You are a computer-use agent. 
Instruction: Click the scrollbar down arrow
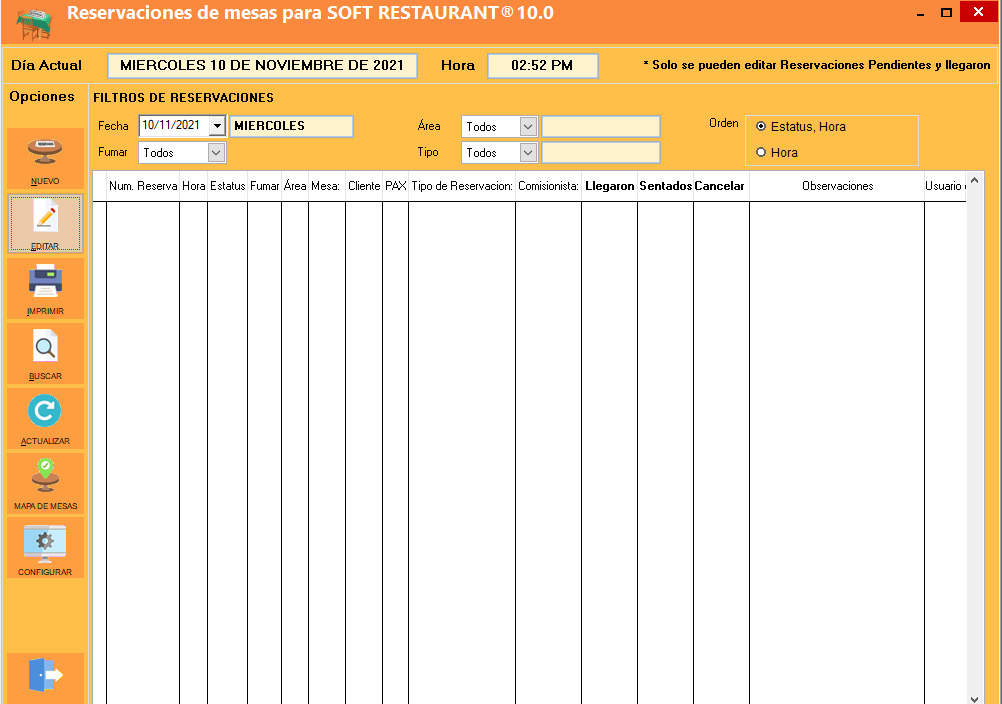tap(975, 698)
